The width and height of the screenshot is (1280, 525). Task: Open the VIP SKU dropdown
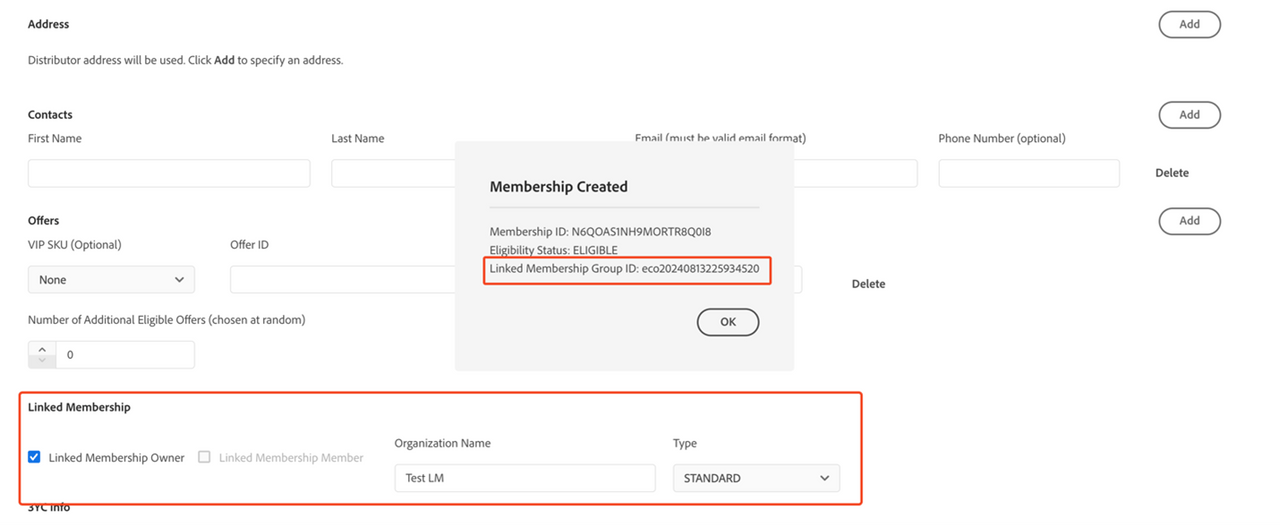coord(111,280)
